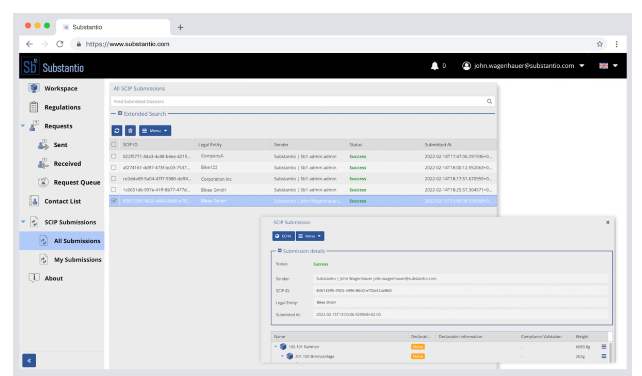Click the search magnifier icon
This screenshot has width=642, height=376.
(x=489, y=101)
